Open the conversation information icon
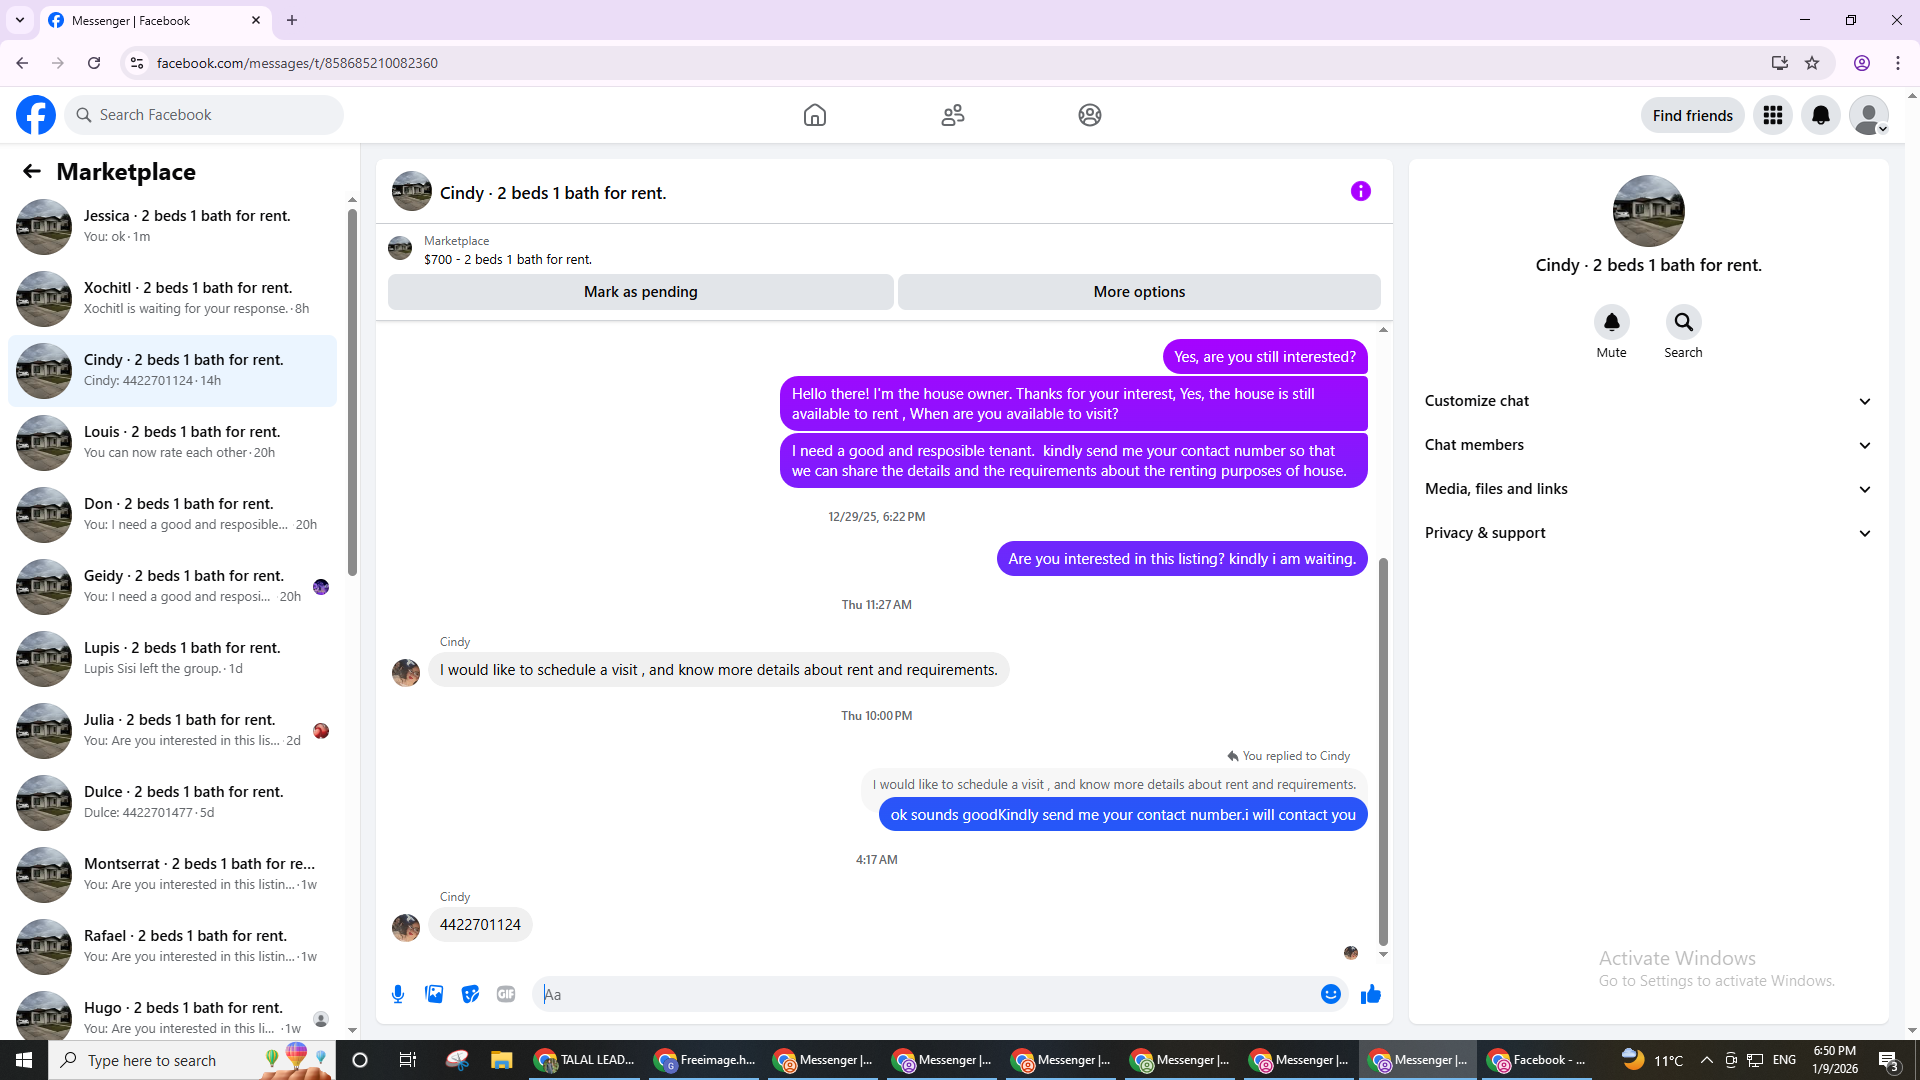This screenshot has height=1080, width=1920. 1360,191
